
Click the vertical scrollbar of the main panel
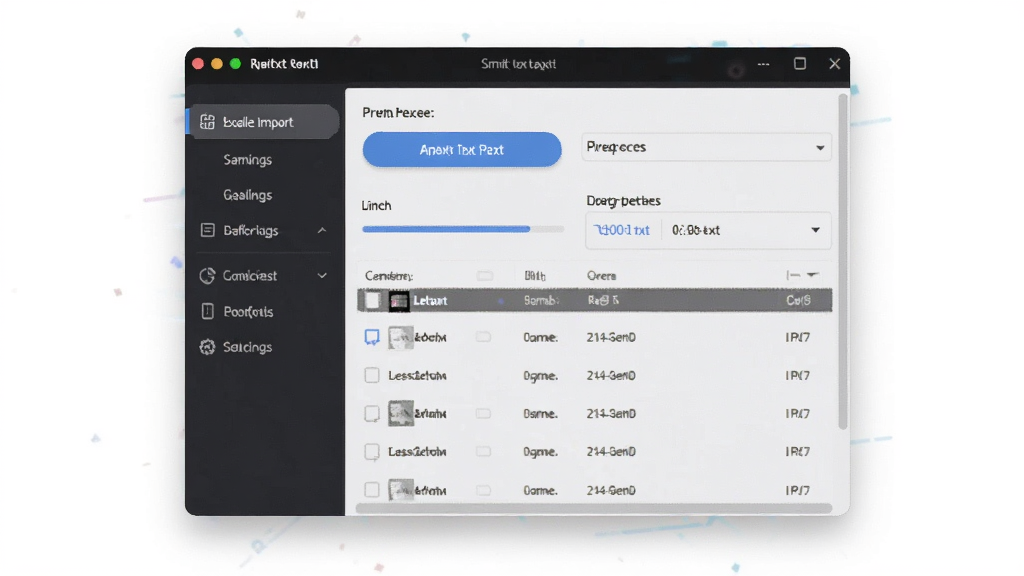pos(842,261)
